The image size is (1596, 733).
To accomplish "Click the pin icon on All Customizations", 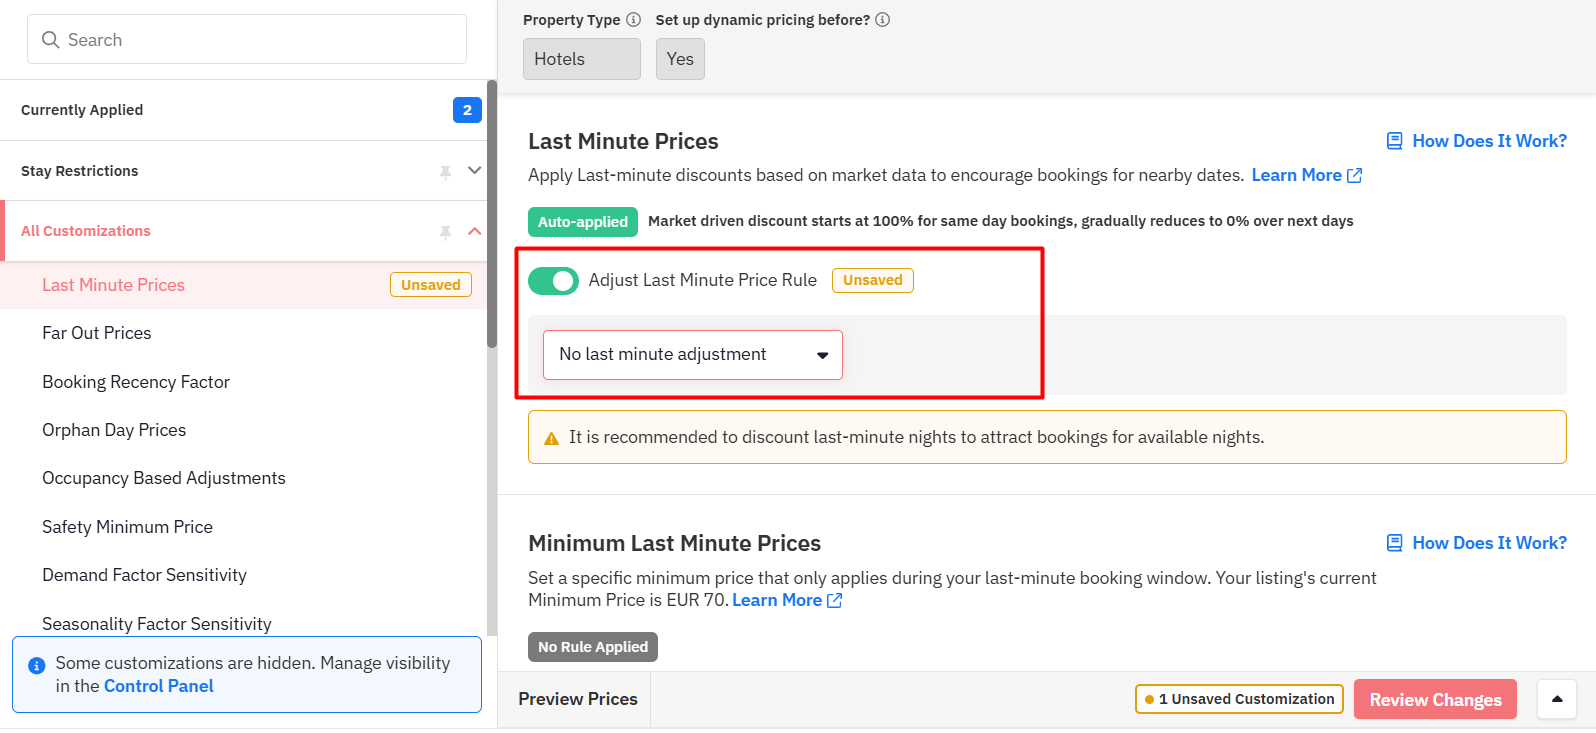I will 446,232.
